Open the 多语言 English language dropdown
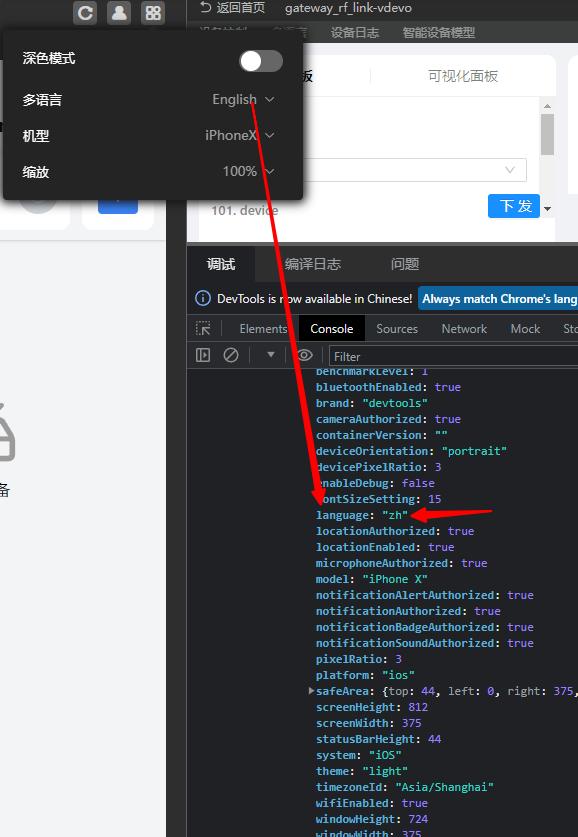This screenshot has height=837, width=578. coord(243,99)
